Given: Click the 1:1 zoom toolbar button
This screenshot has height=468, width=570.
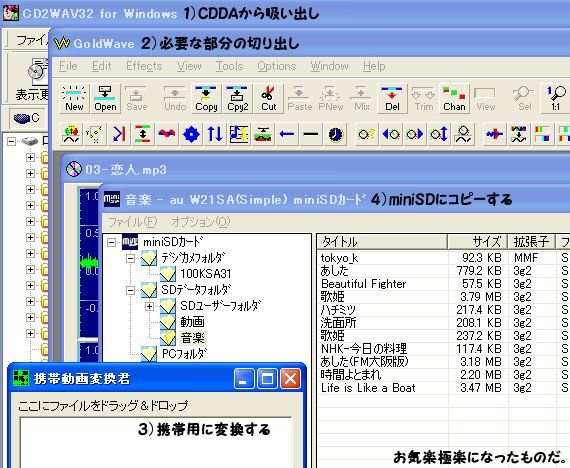Looking at the screenshot, I should [x=555, y=99].
